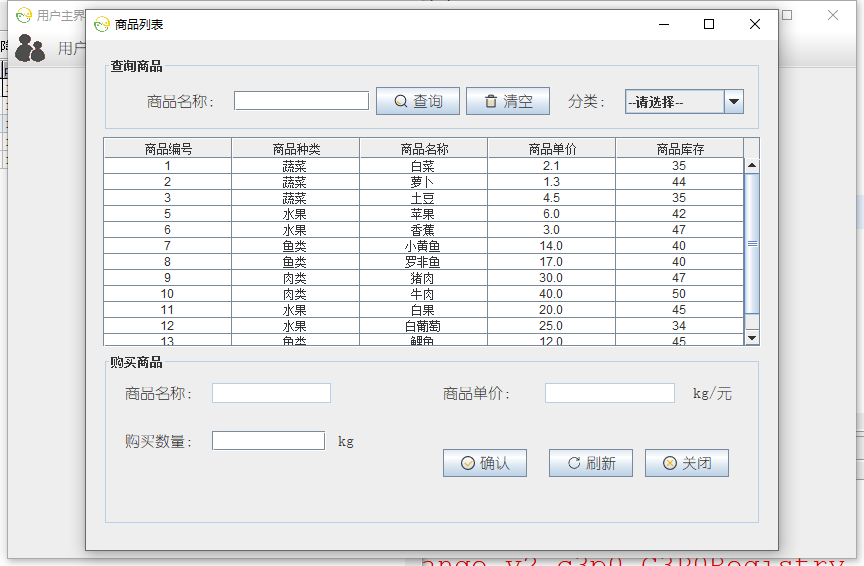This screenshot has width=864, height=566.
Task: Minimize the 商品列表 window
Action: click(664, 24)
